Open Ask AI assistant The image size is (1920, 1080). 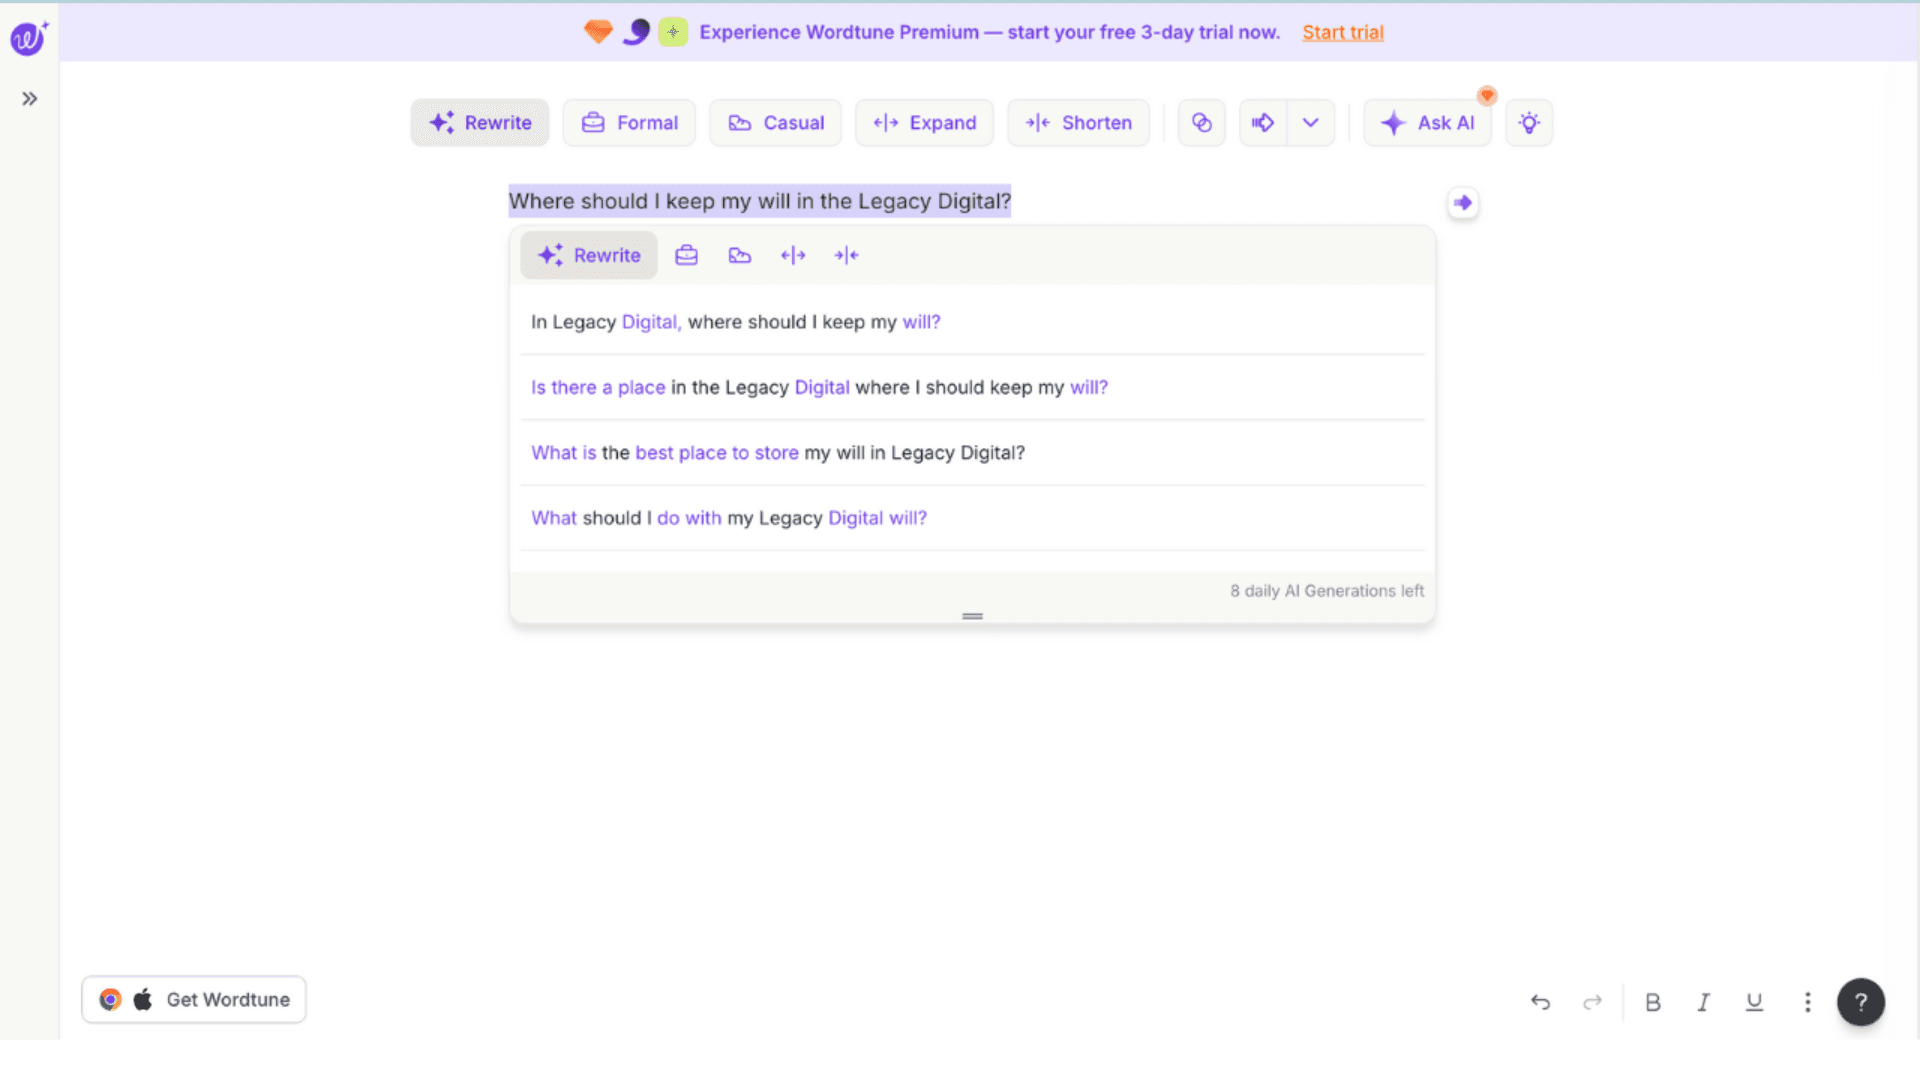tap(1427, 123)
